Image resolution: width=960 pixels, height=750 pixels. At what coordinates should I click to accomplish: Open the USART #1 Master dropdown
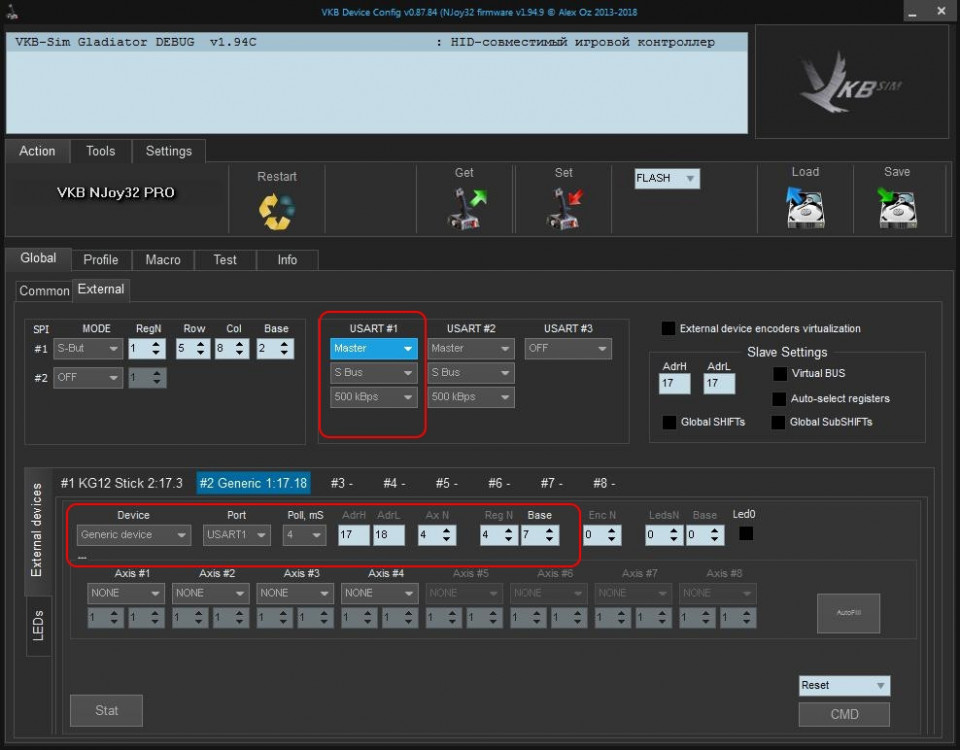(373, 349)
